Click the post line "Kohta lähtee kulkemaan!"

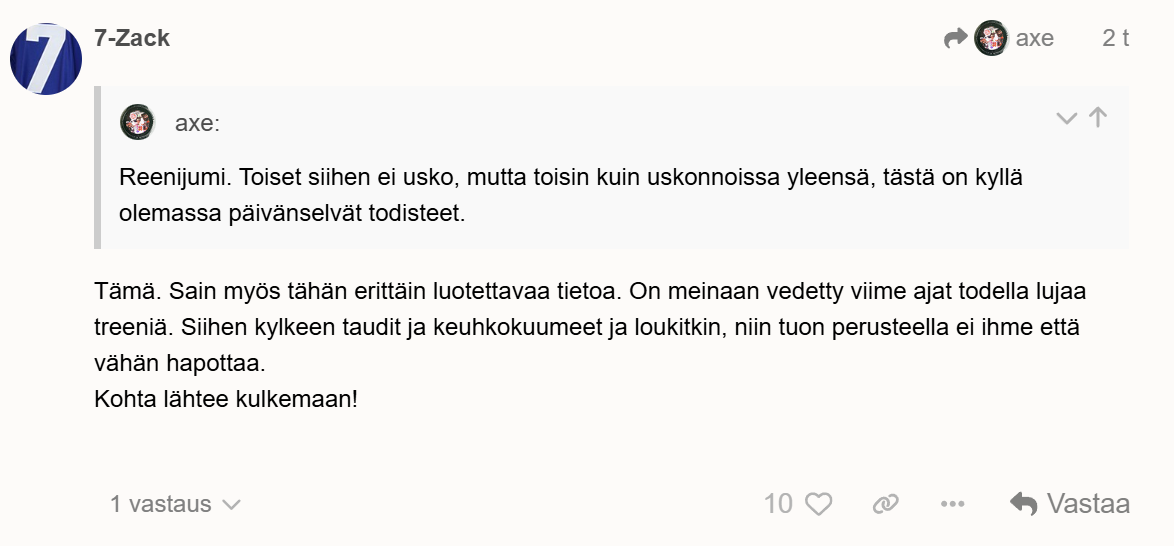(225, 398)
